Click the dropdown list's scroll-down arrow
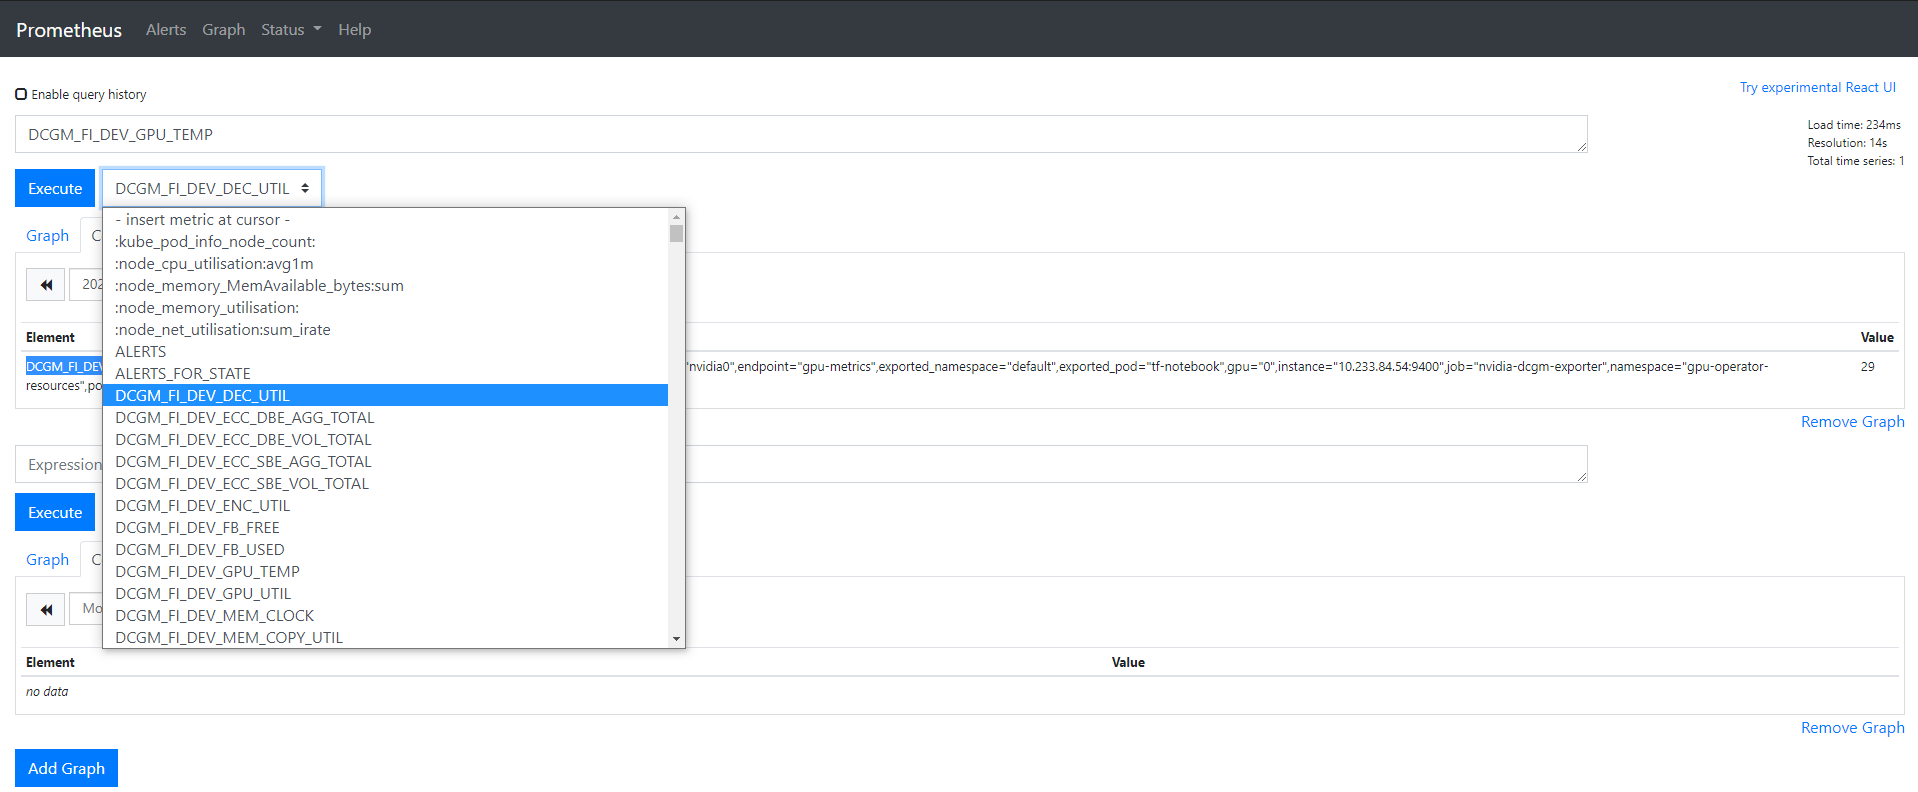This screenshot has height=792, width=1918. pyautogui.click(x=677, y=639)
